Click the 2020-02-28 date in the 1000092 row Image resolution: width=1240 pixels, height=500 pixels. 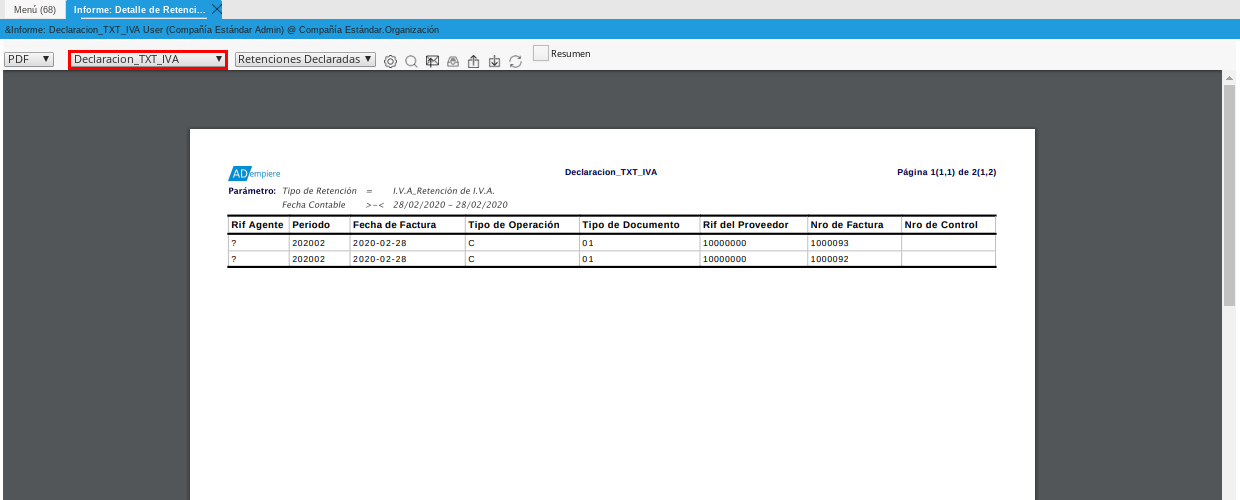coord(379,258)
